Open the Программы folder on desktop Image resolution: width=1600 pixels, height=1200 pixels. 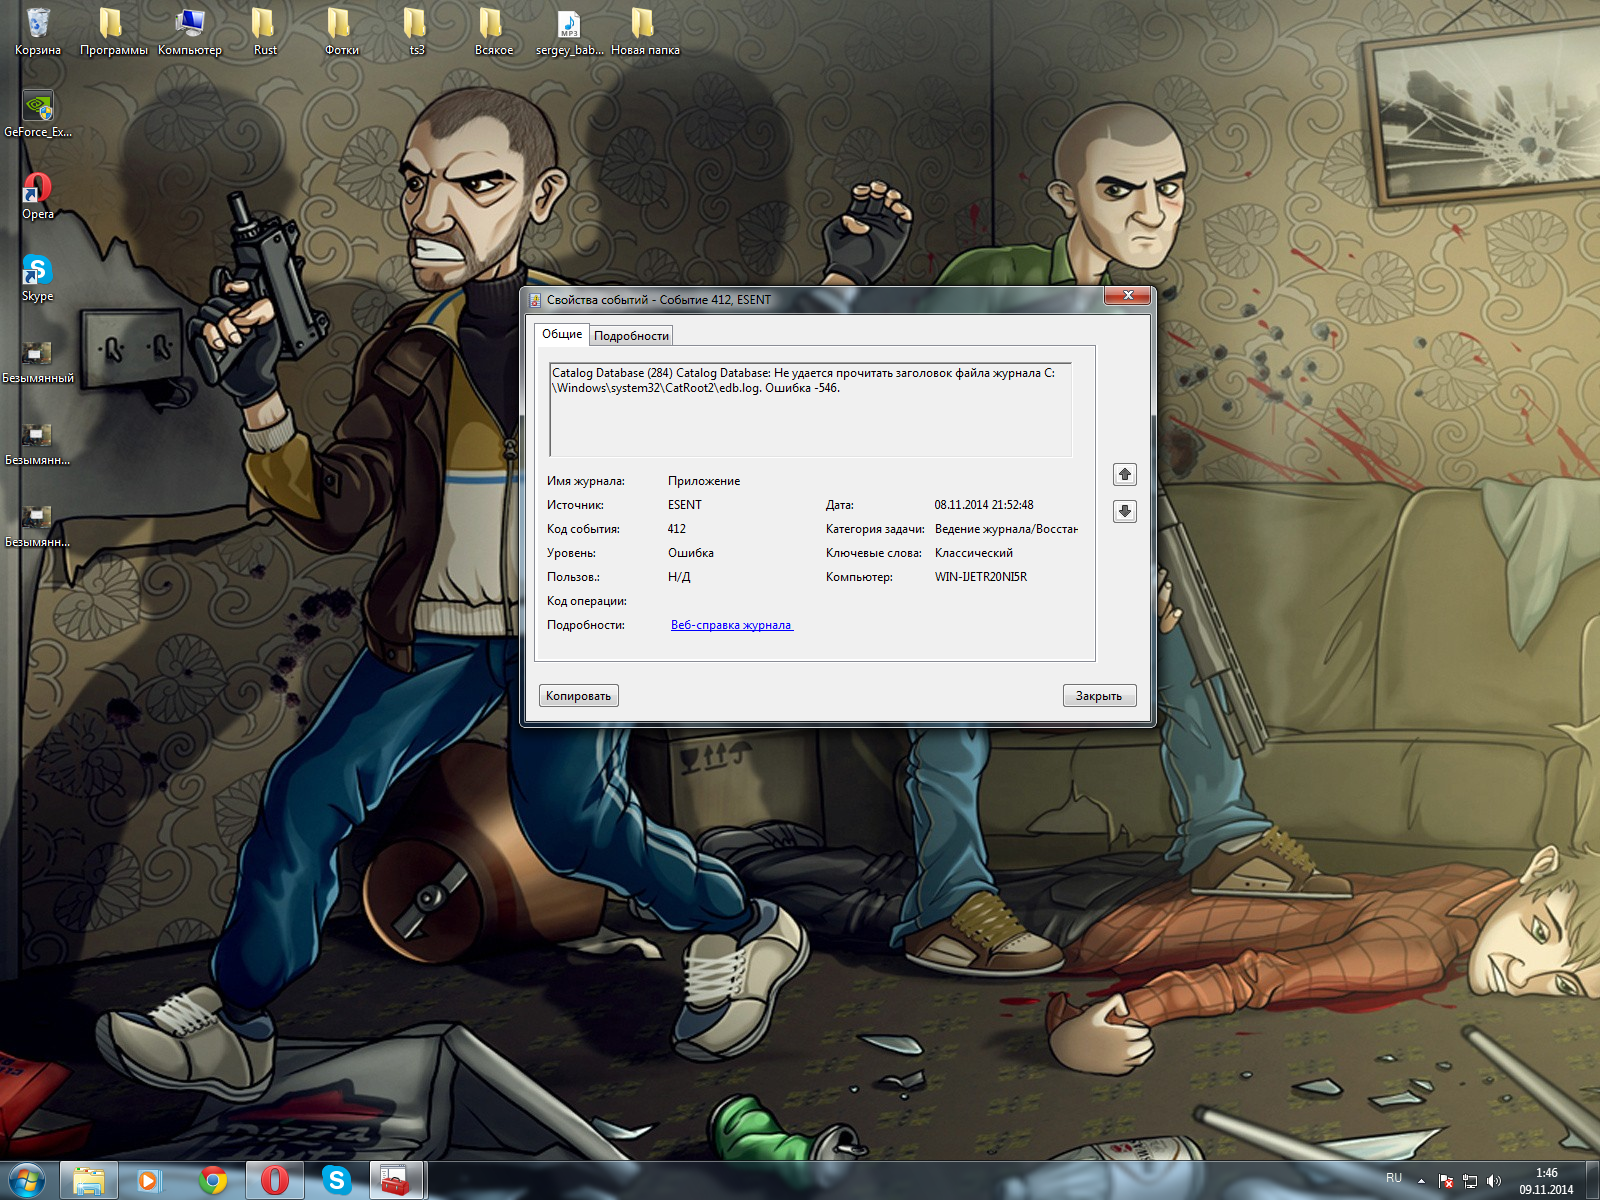click(x=113, y=30)
